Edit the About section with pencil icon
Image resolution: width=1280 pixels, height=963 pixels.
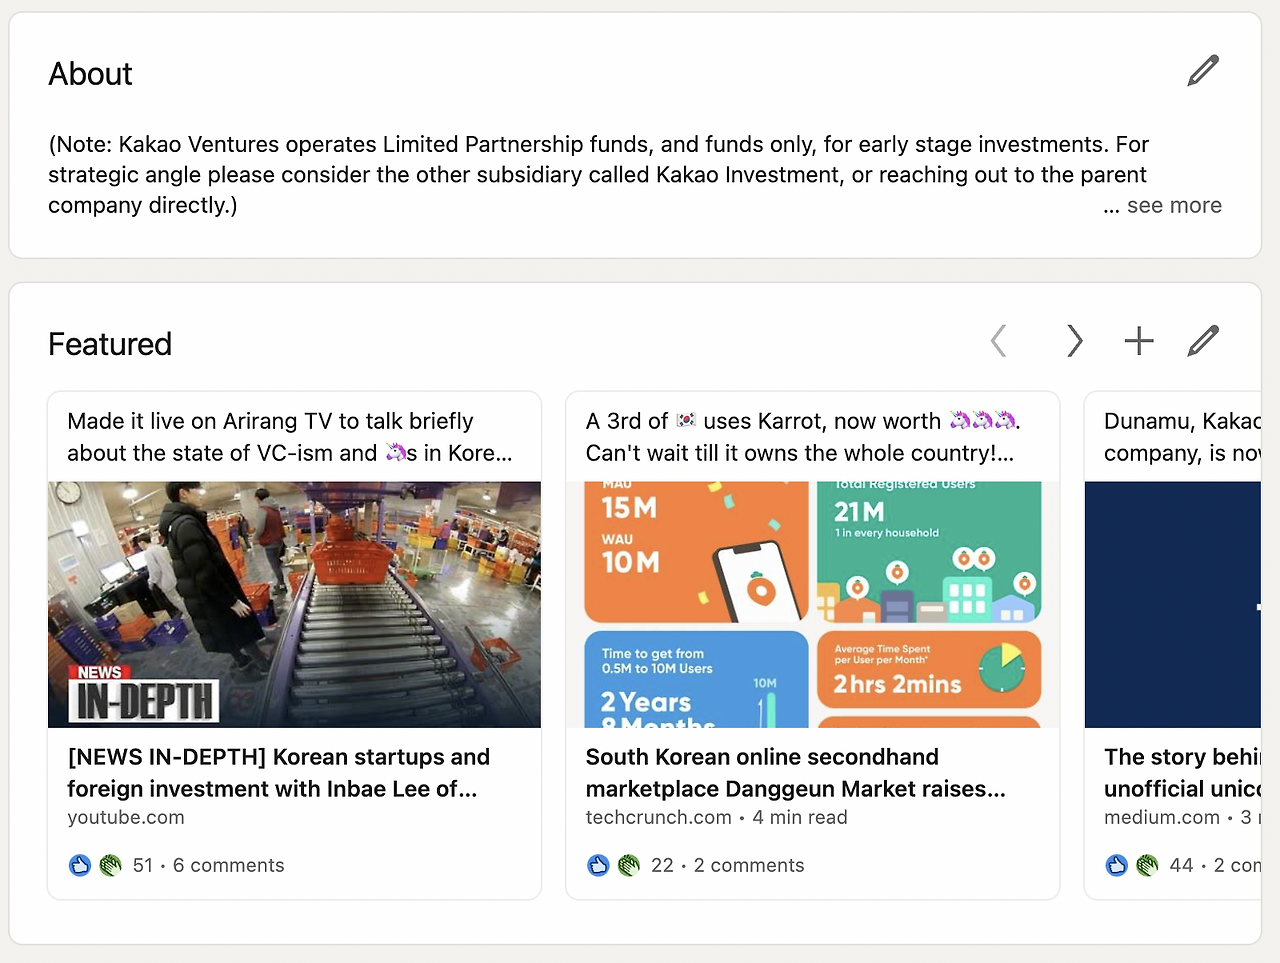1203,71
